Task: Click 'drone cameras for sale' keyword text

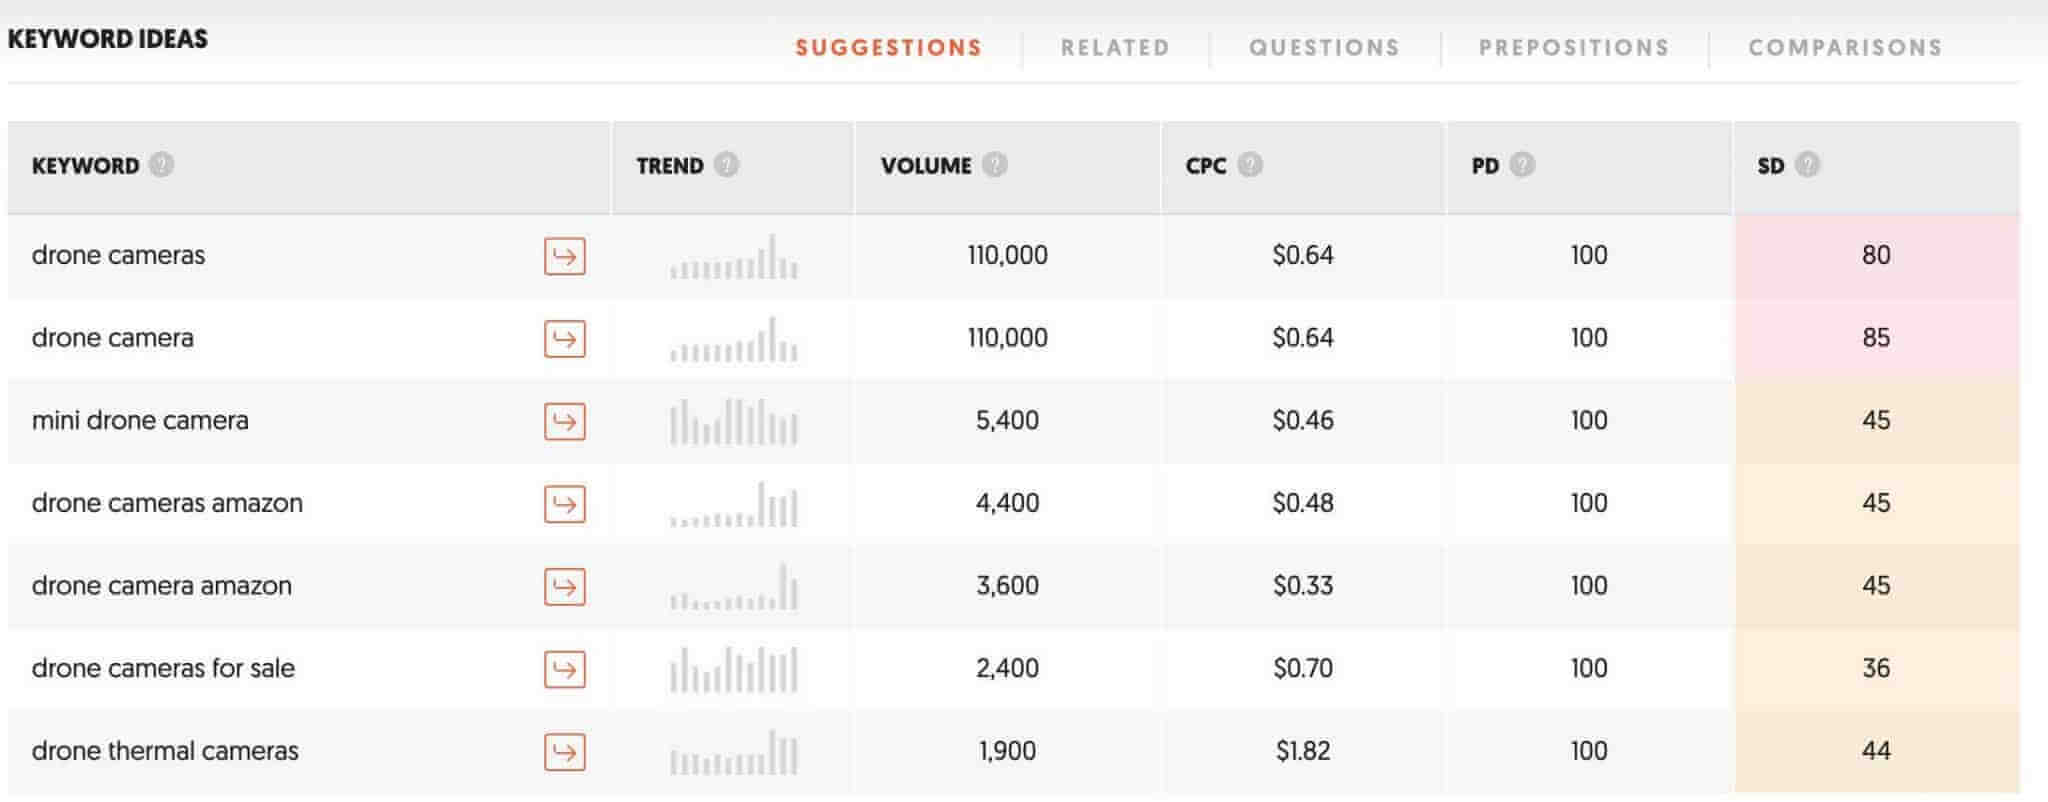Action: pyautogui.click(x=163, y=669)
